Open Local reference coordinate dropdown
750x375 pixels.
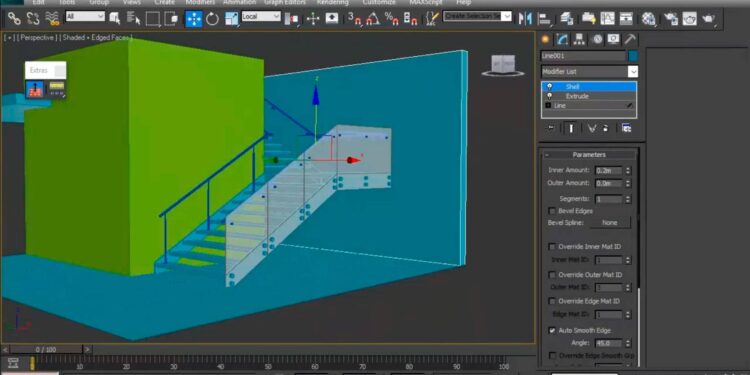point(261,16)
